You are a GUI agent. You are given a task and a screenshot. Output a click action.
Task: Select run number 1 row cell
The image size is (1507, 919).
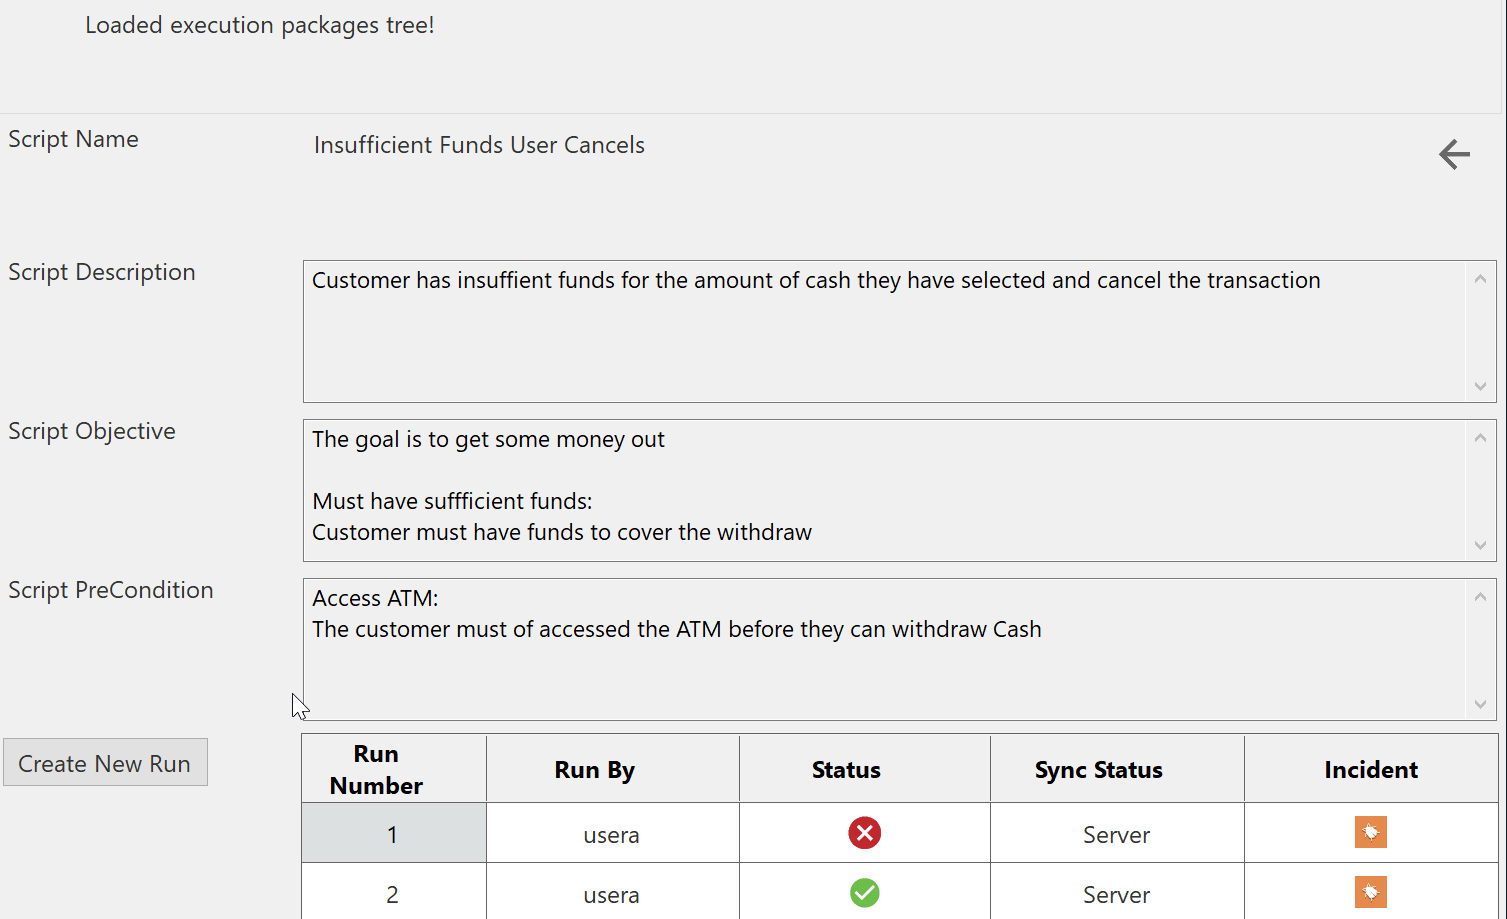[x=393, y=834]
